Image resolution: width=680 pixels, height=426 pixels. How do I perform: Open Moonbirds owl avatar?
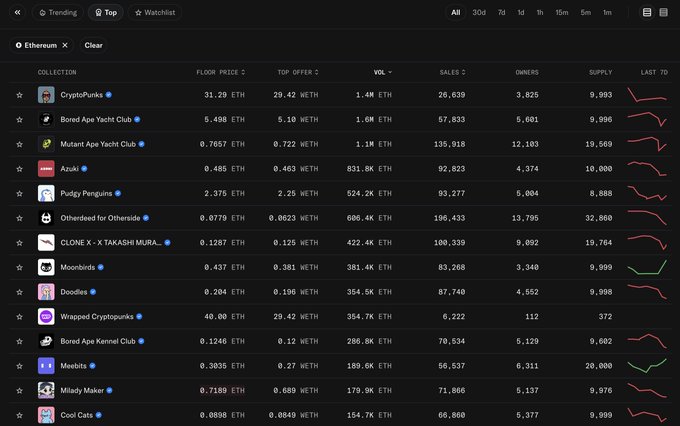click(x=46, y=268)
